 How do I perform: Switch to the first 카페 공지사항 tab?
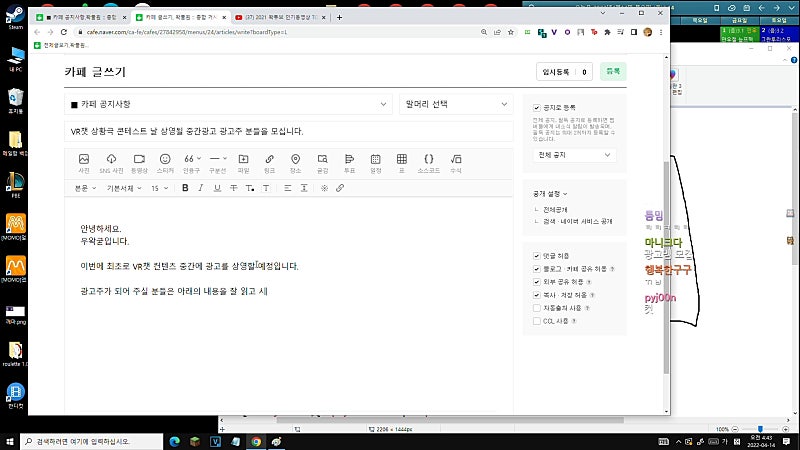[81, 17]
